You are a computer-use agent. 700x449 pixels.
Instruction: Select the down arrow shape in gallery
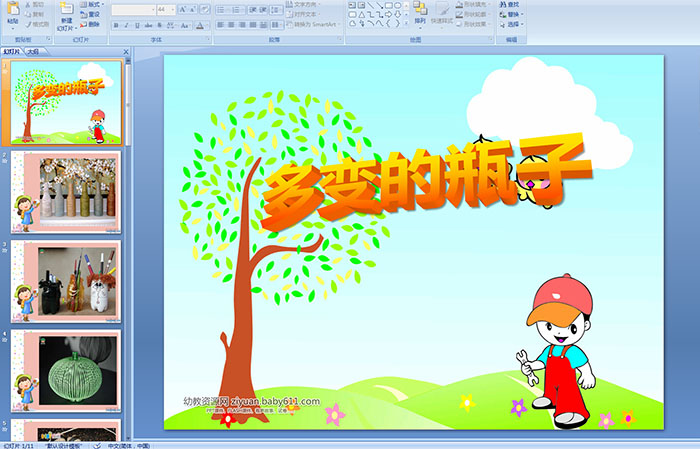coord(397,15)
